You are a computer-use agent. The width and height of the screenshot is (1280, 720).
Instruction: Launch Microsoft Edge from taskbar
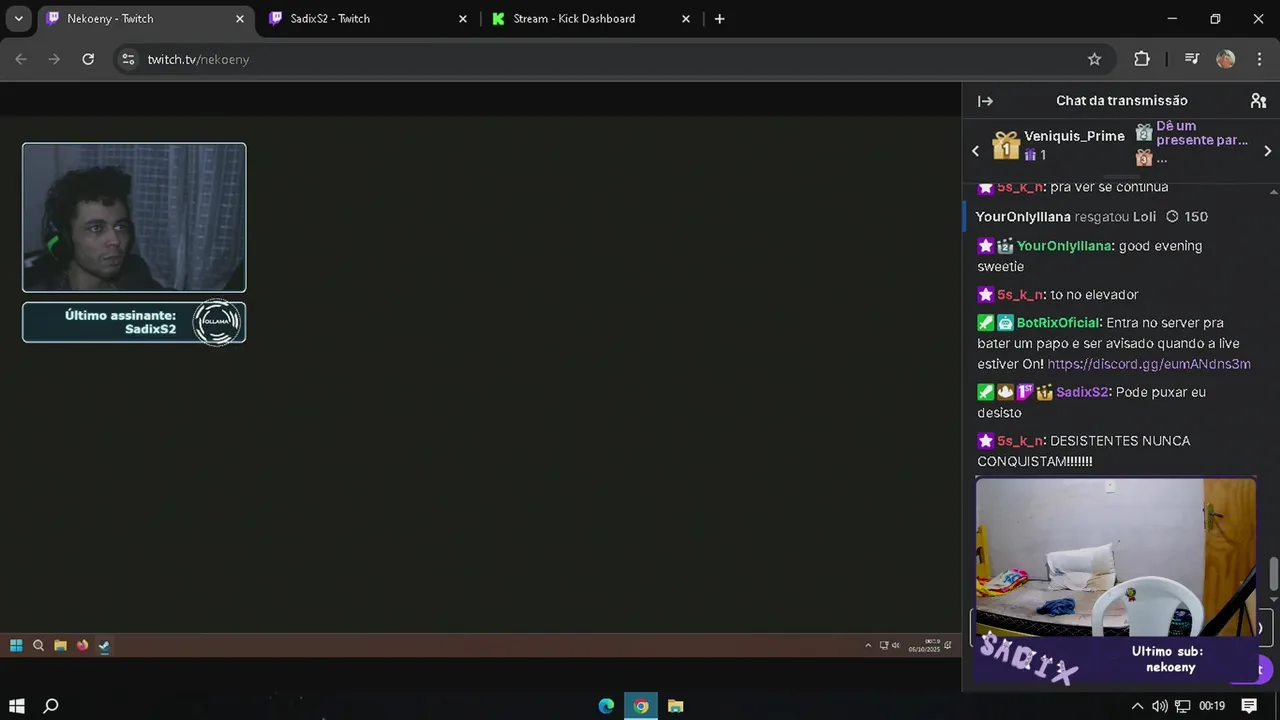click(x=606, y=706)
